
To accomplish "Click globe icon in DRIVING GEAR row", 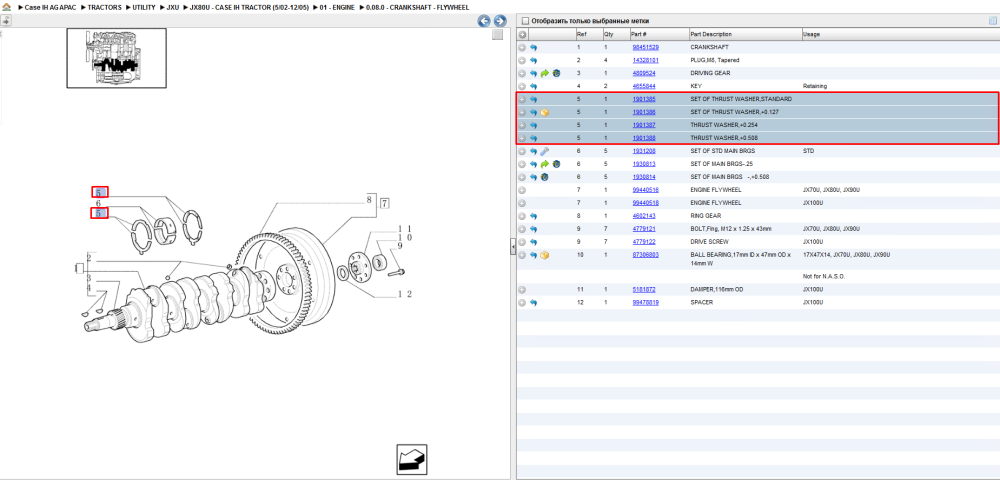I will pyautogui.click(x=556, y=73).
